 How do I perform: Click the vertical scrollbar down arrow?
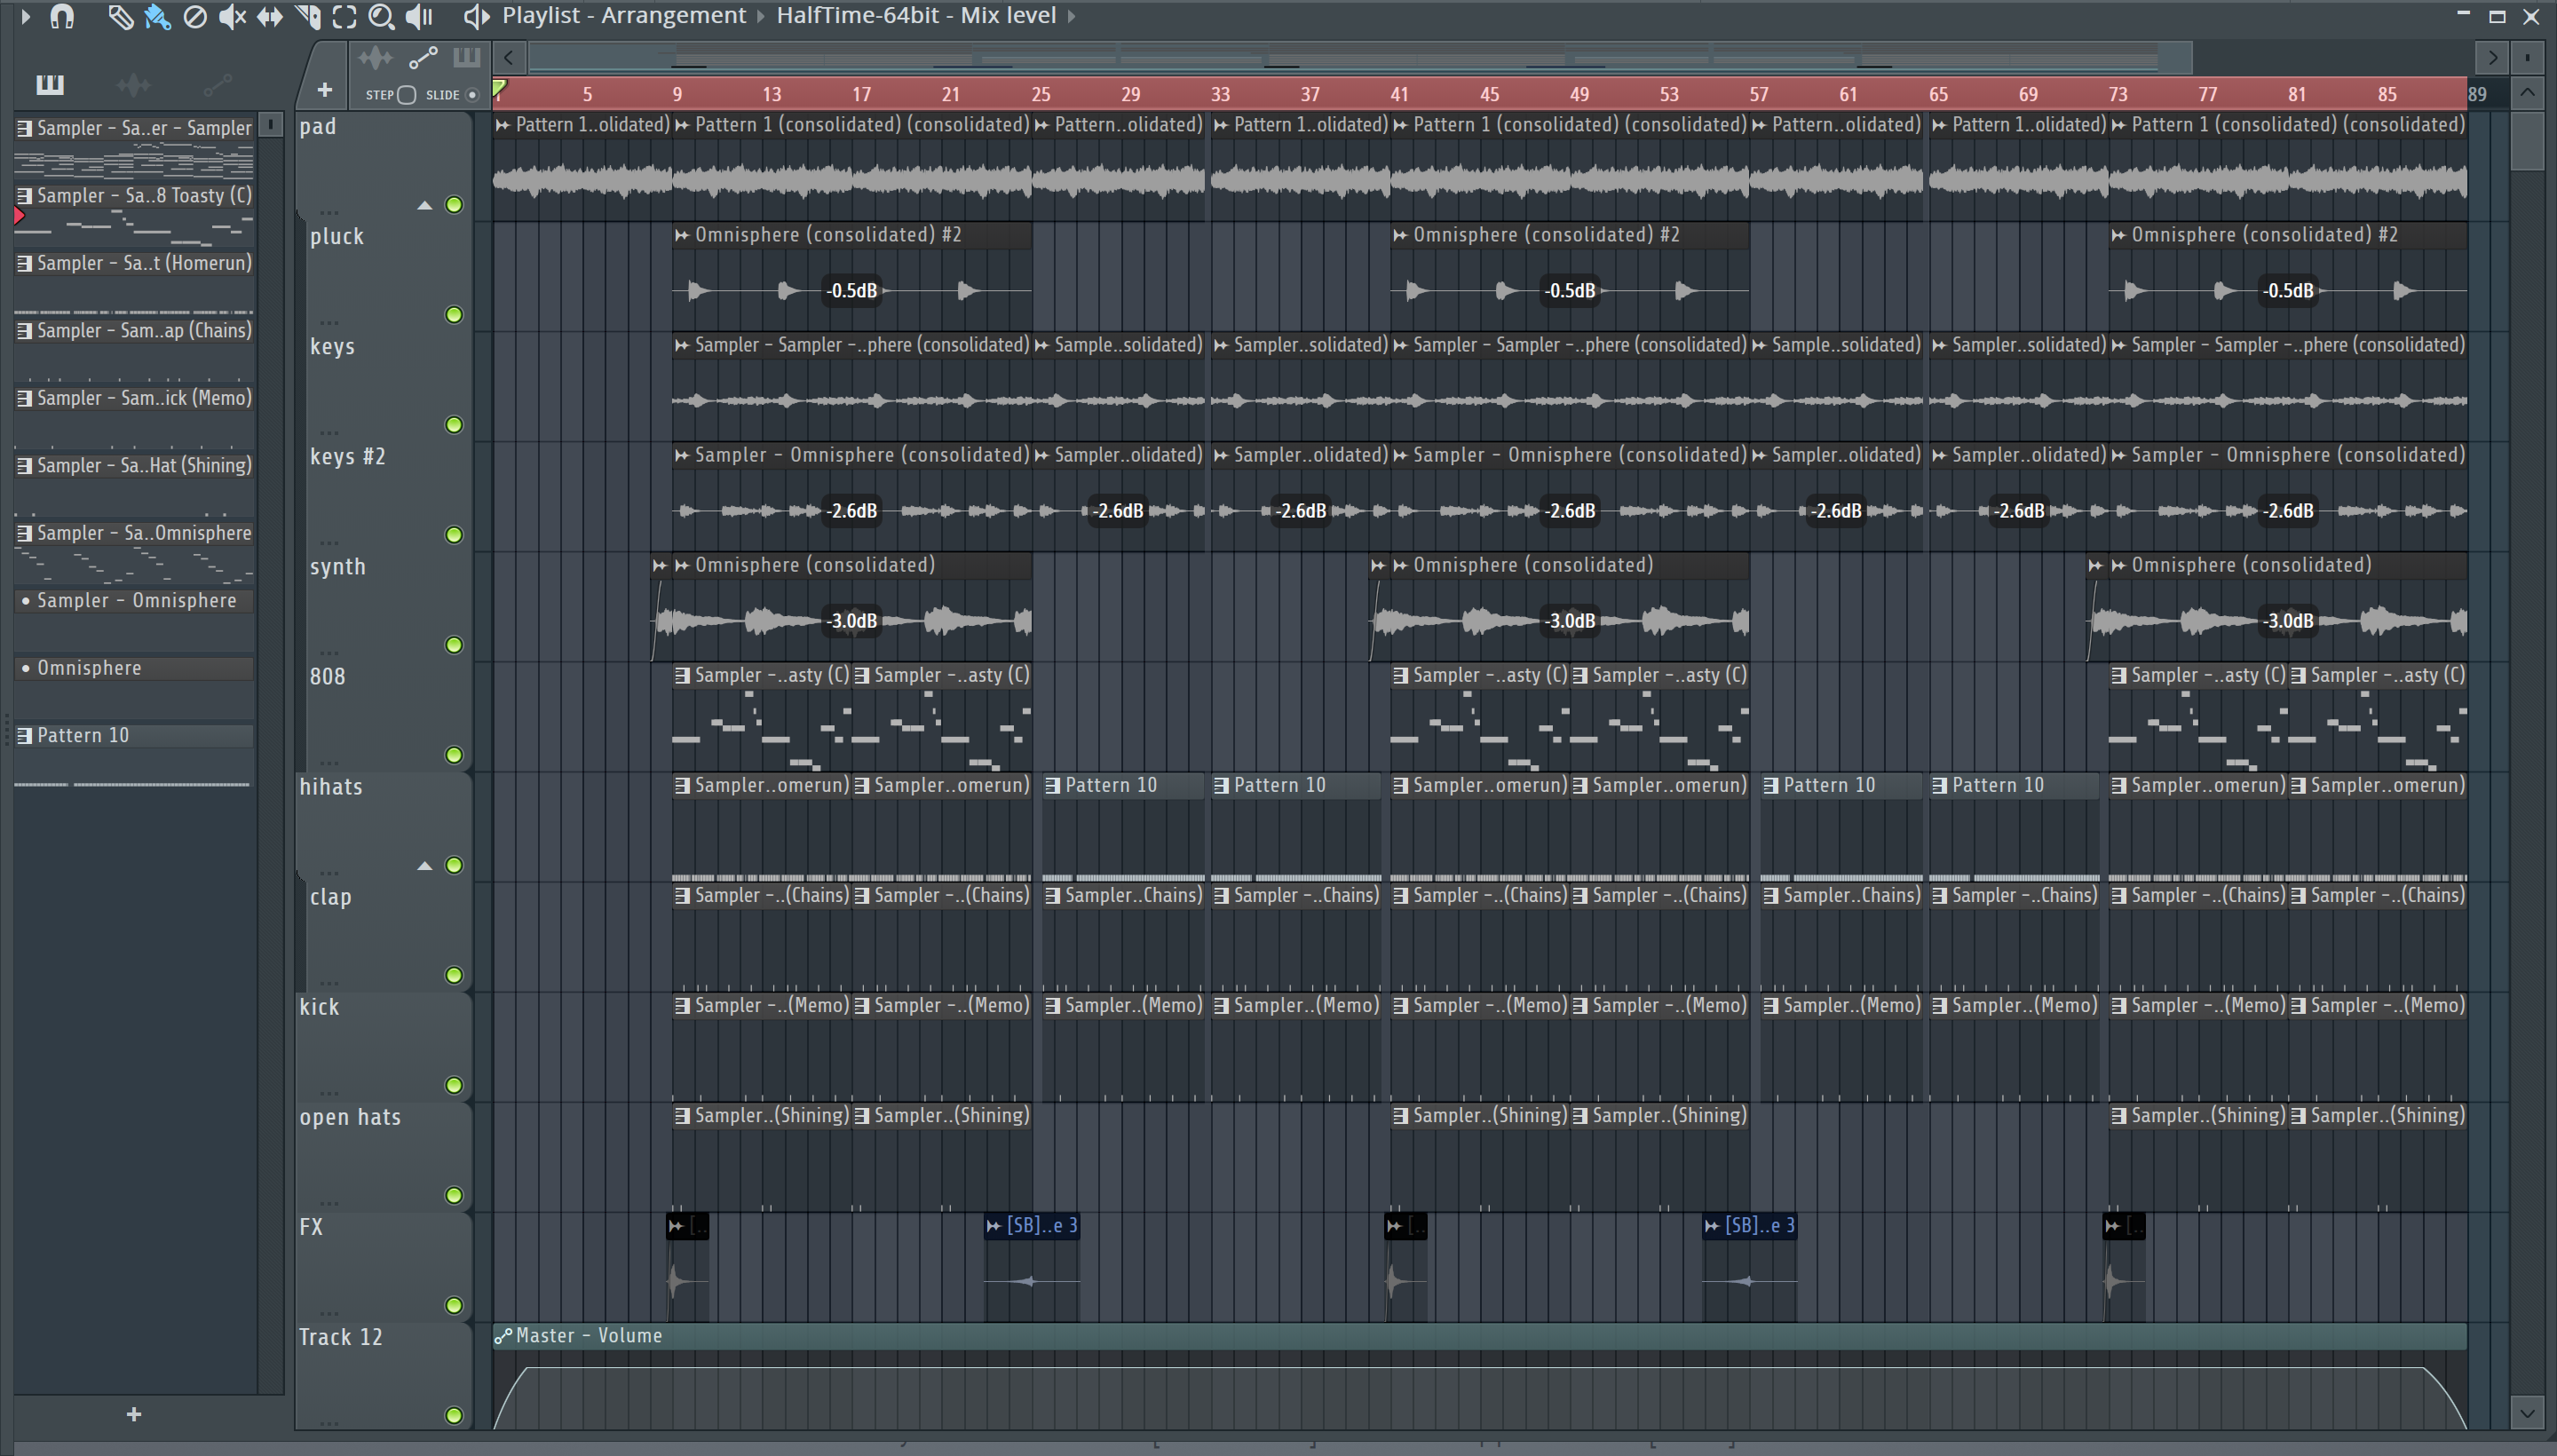click(x=2527, y=1413)
